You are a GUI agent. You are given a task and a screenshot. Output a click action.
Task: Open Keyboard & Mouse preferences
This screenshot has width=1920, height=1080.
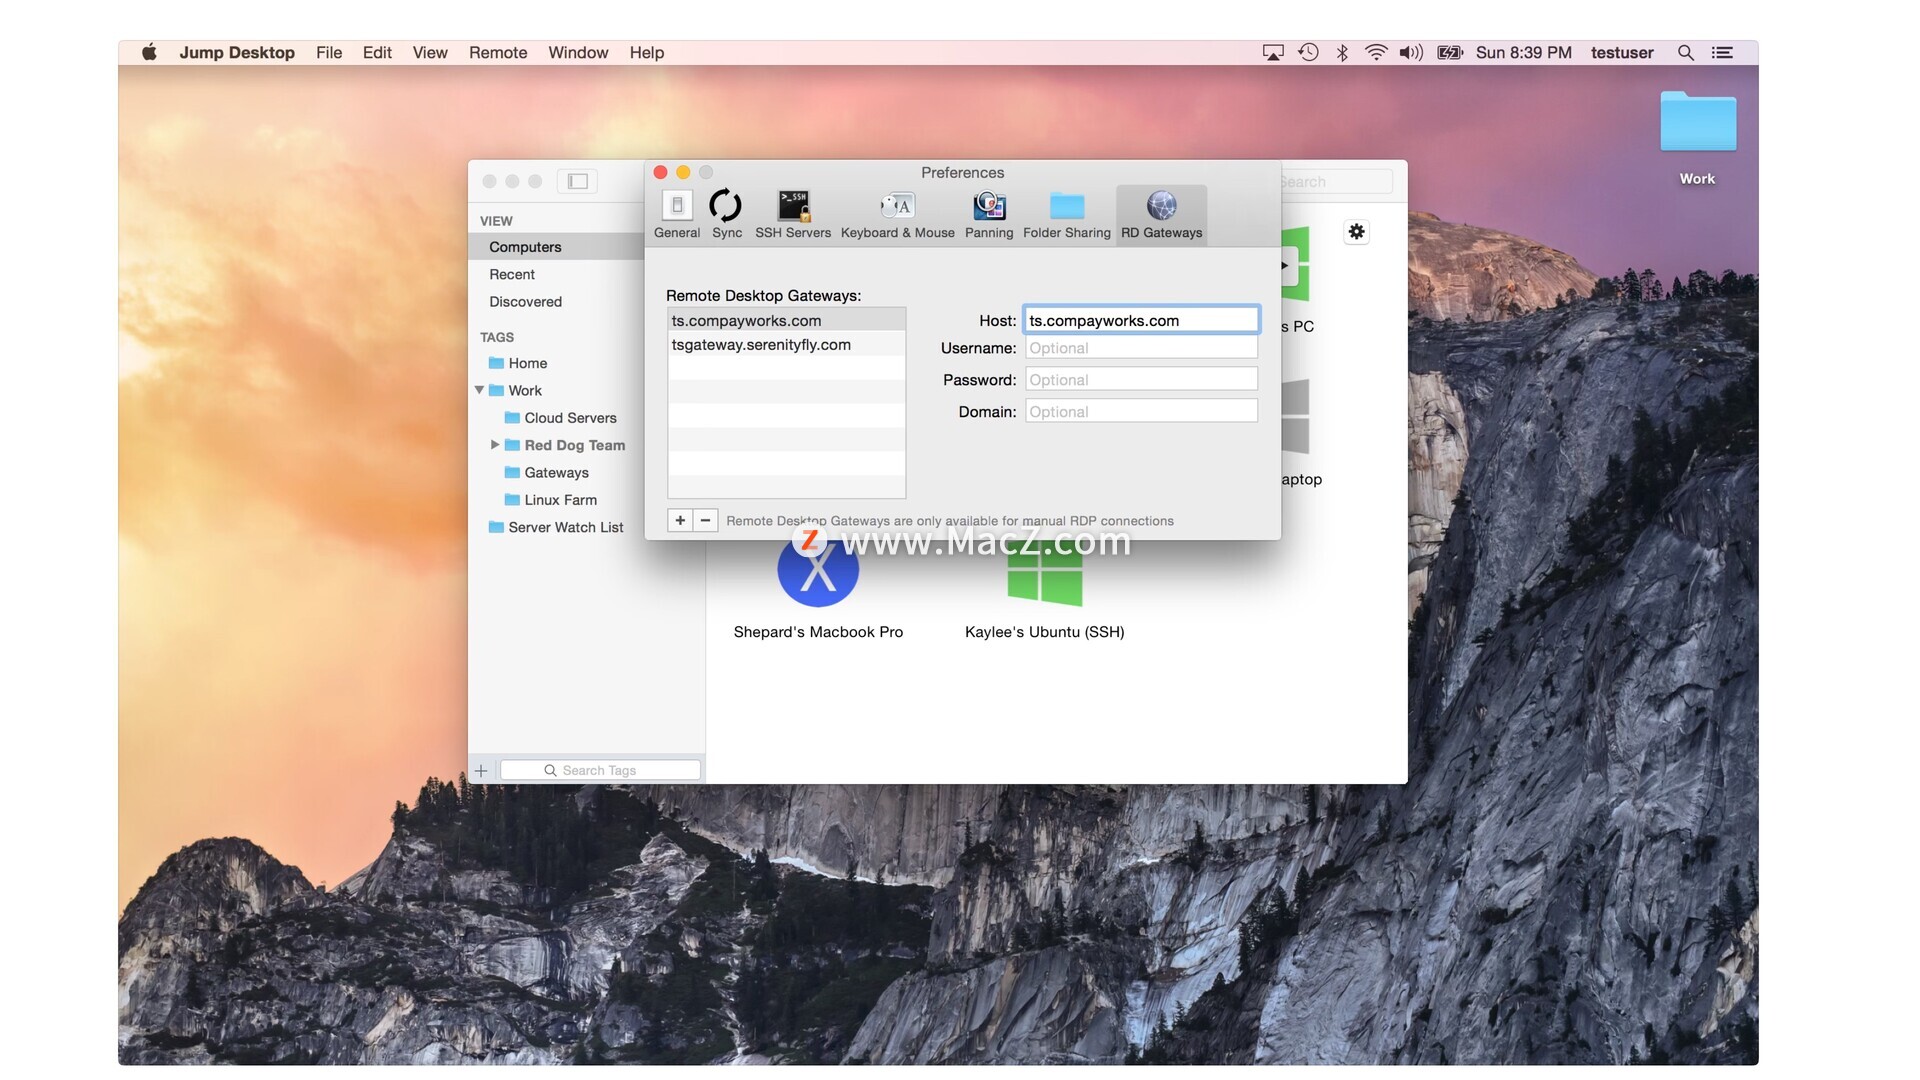(x=897, y=215)
